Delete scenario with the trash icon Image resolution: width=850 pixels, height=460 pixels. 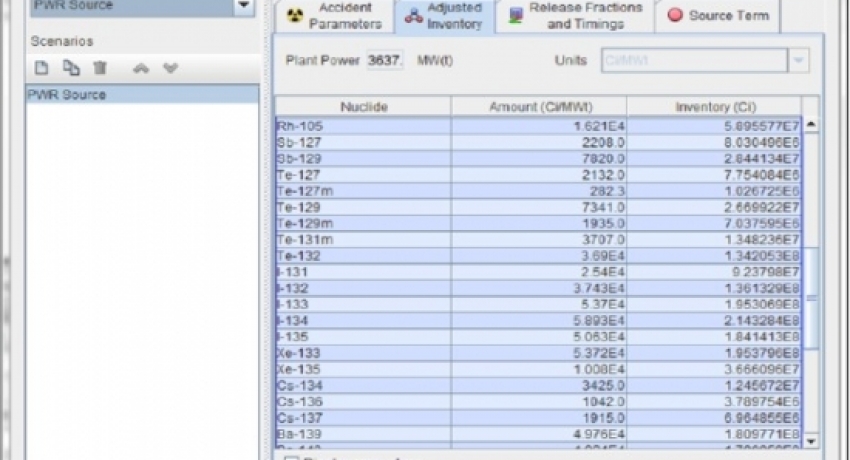click(100, 68)
